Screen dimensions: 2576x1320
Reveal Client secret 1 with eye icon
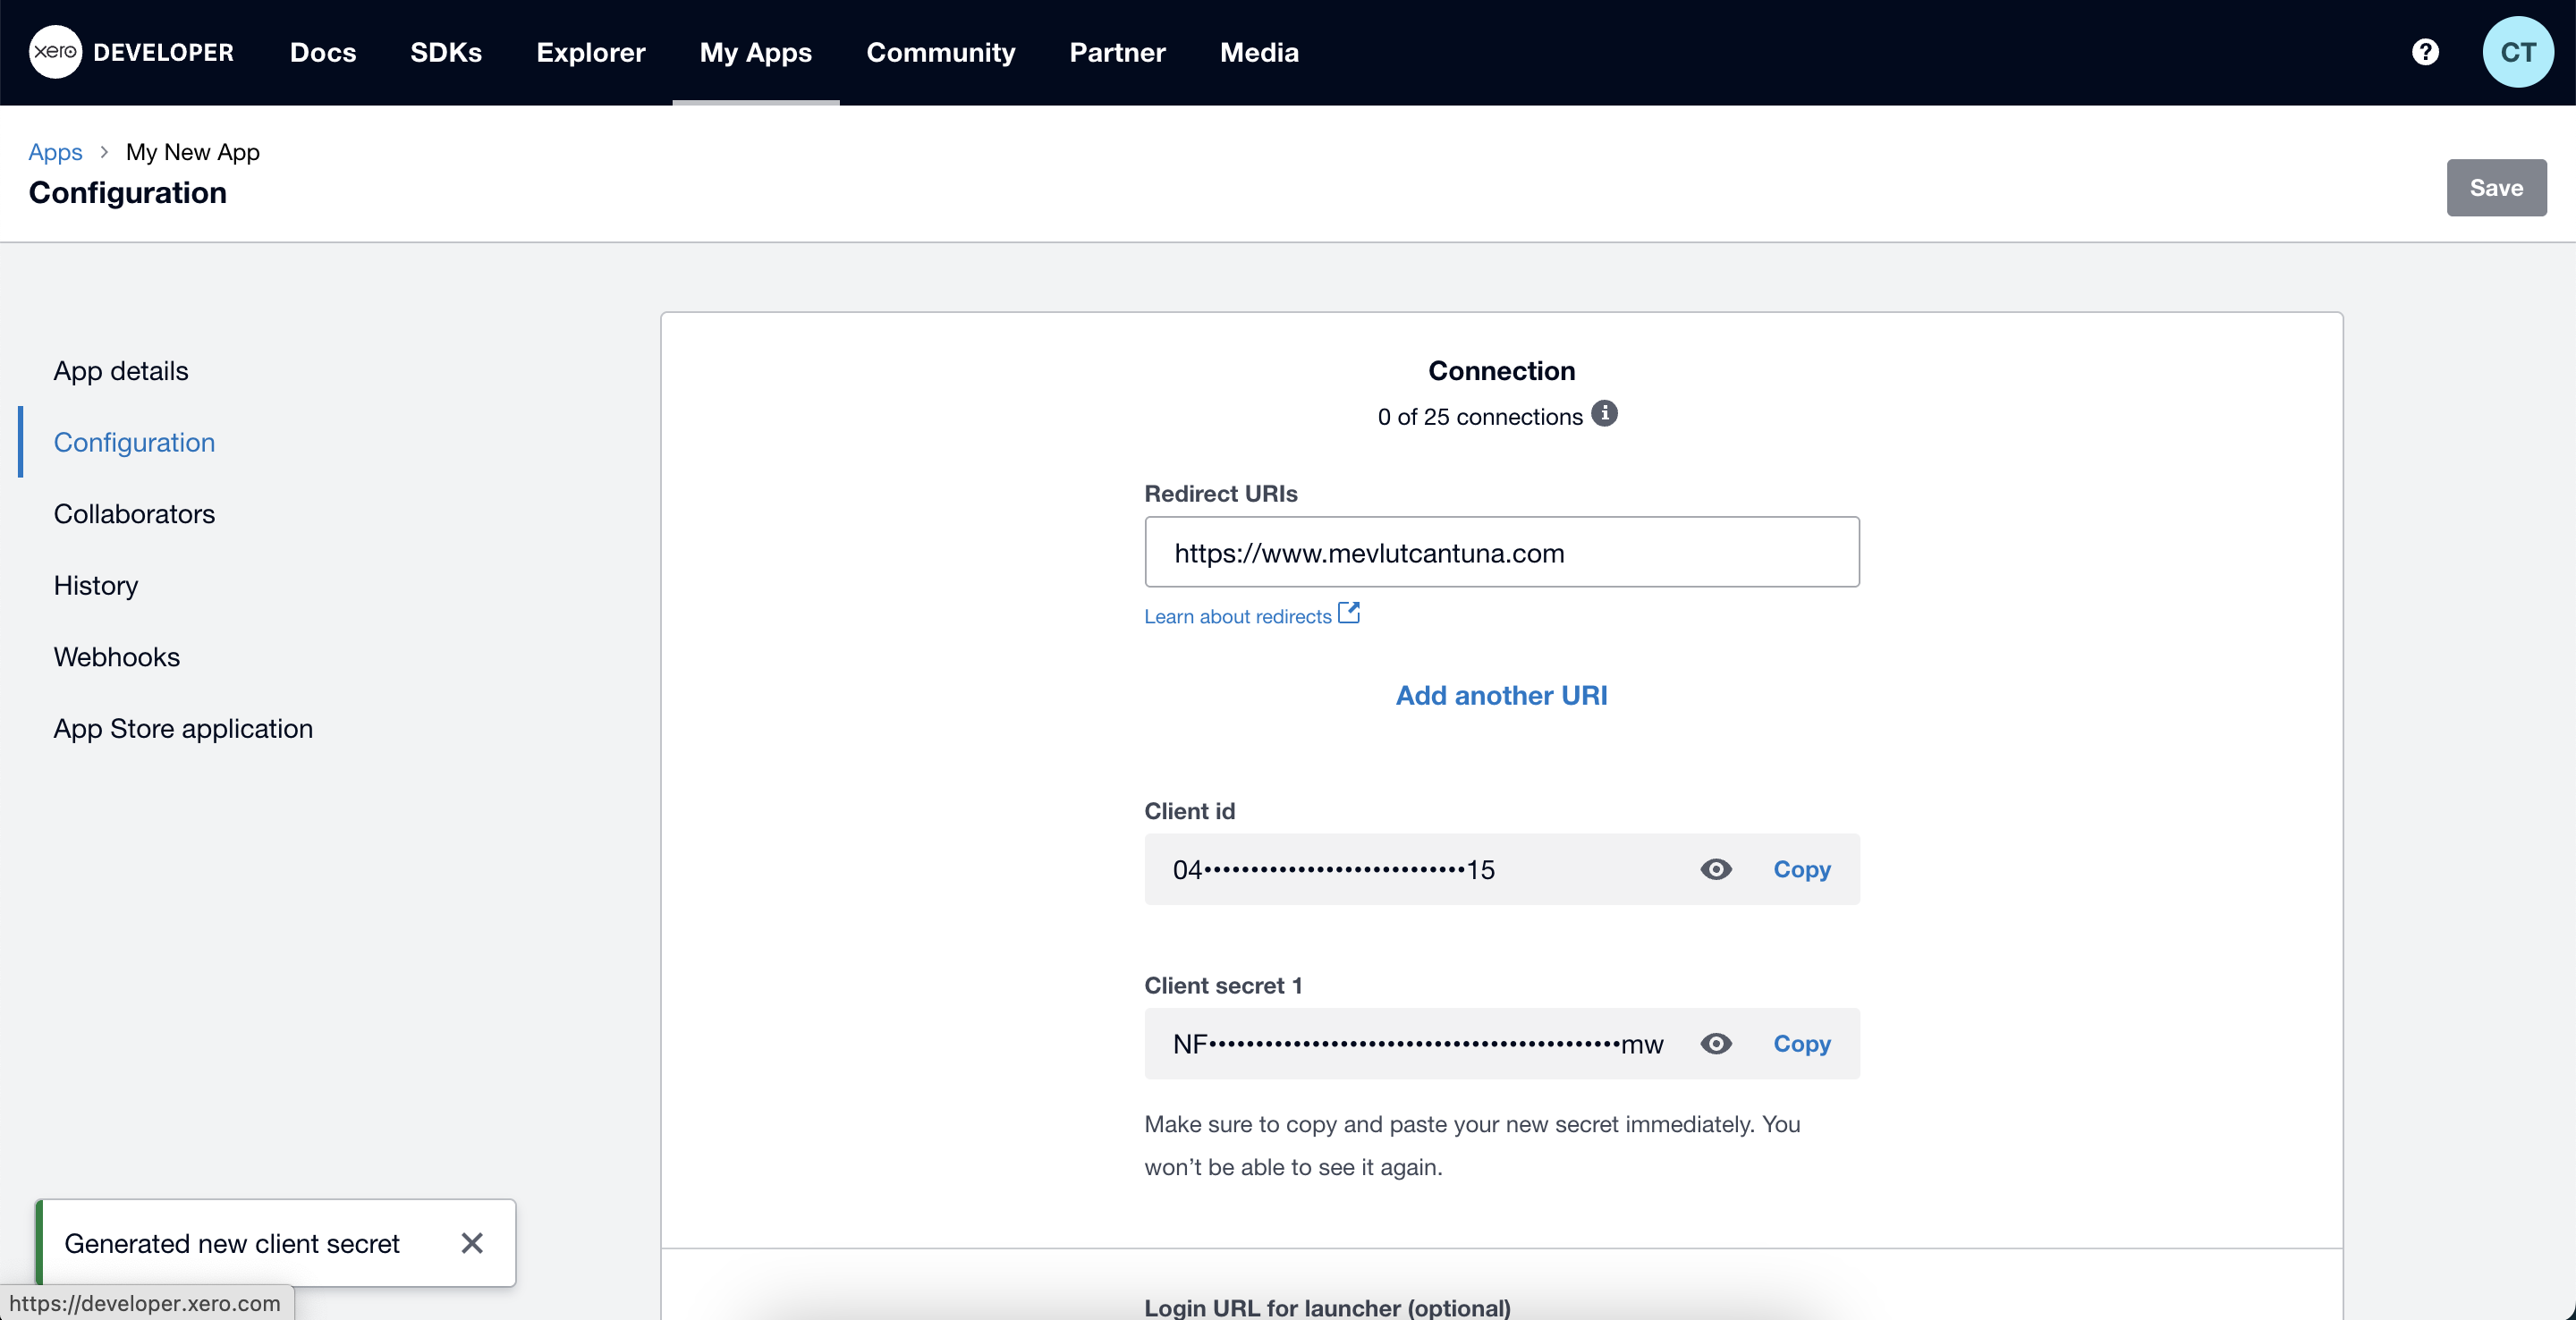coord(1716,1044)
